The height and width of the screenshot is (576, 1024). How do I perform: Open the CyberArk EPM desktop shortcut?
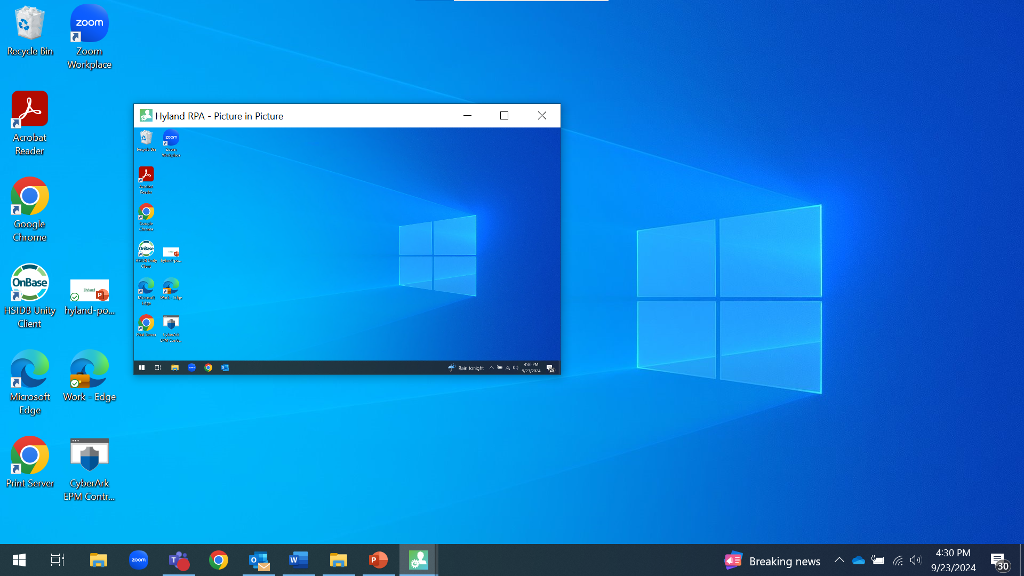point(89,456)
